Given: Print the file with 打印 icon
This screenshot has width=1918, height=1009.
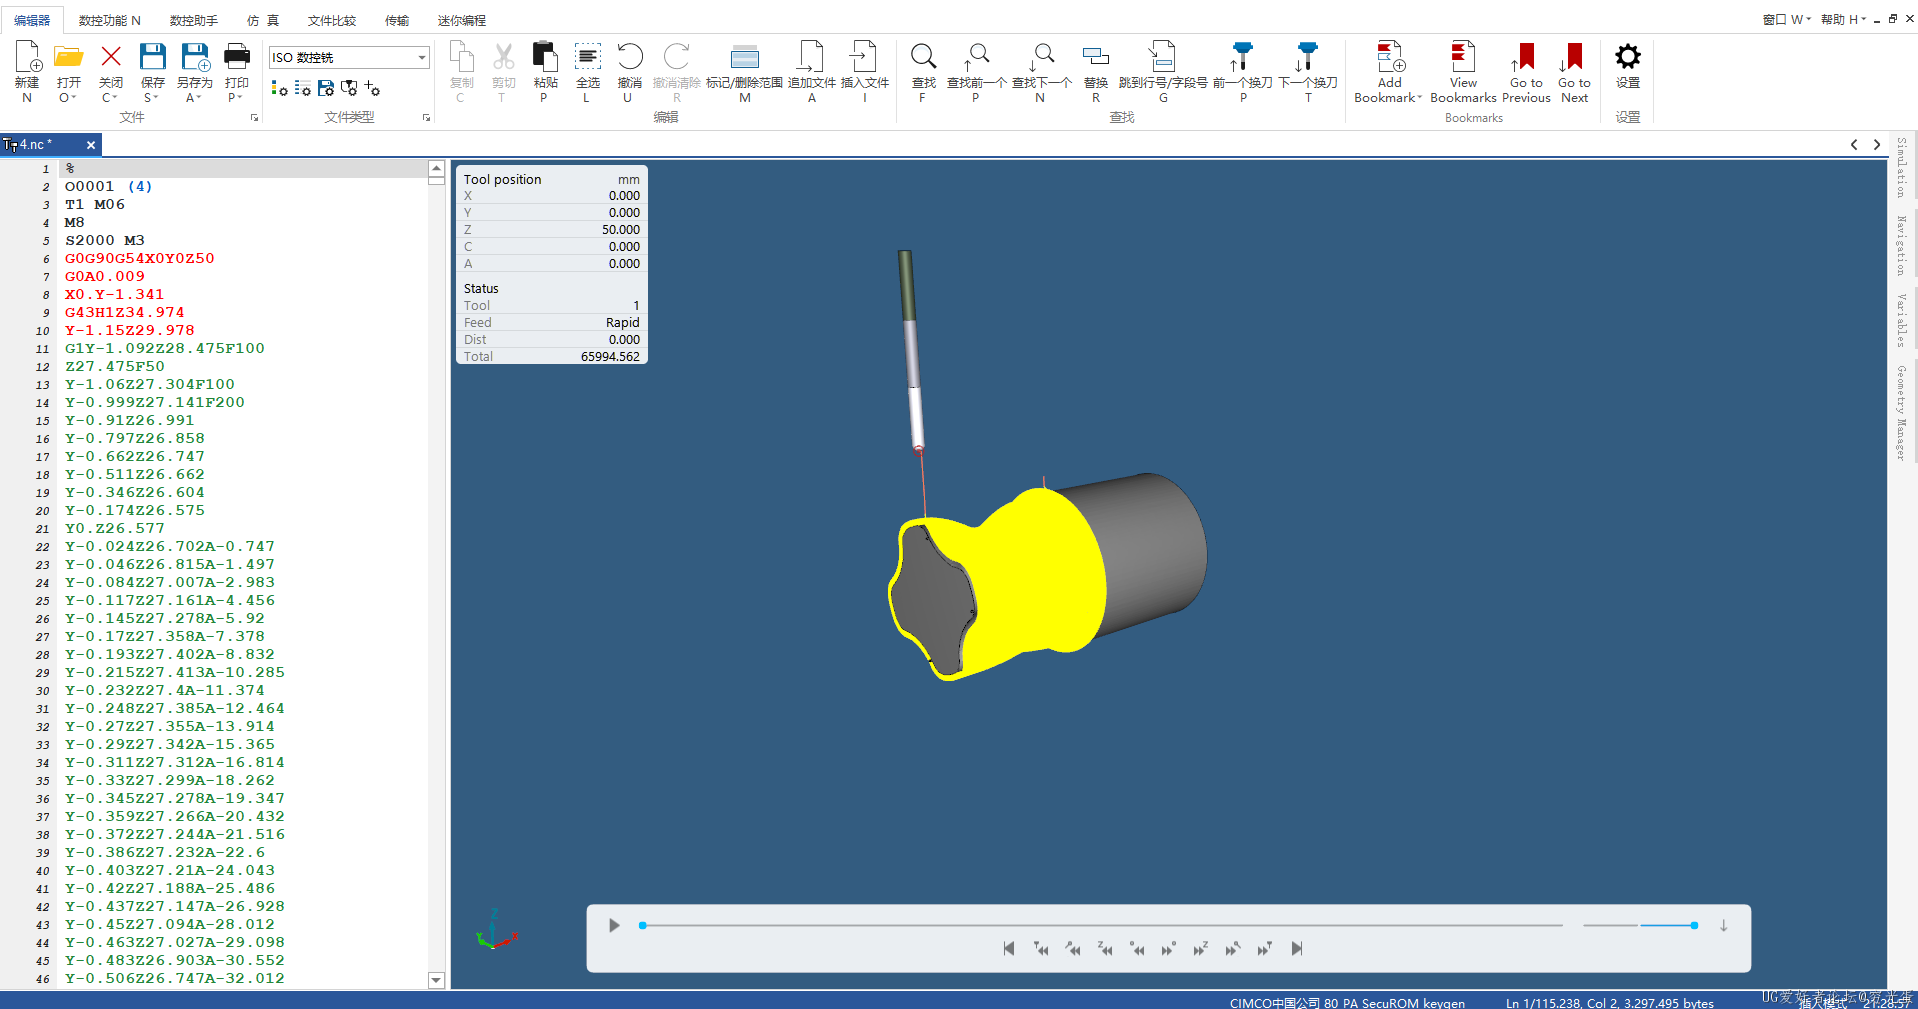Looking at the screenshot, I should [237, 57].
